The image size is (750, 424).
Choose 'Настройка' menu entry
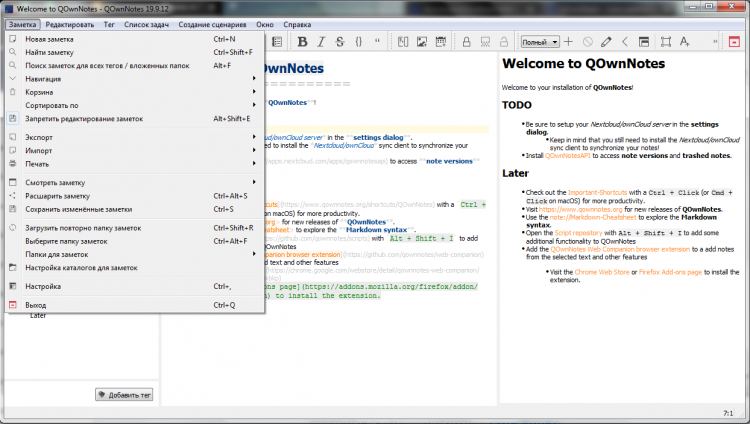(43, 286)
